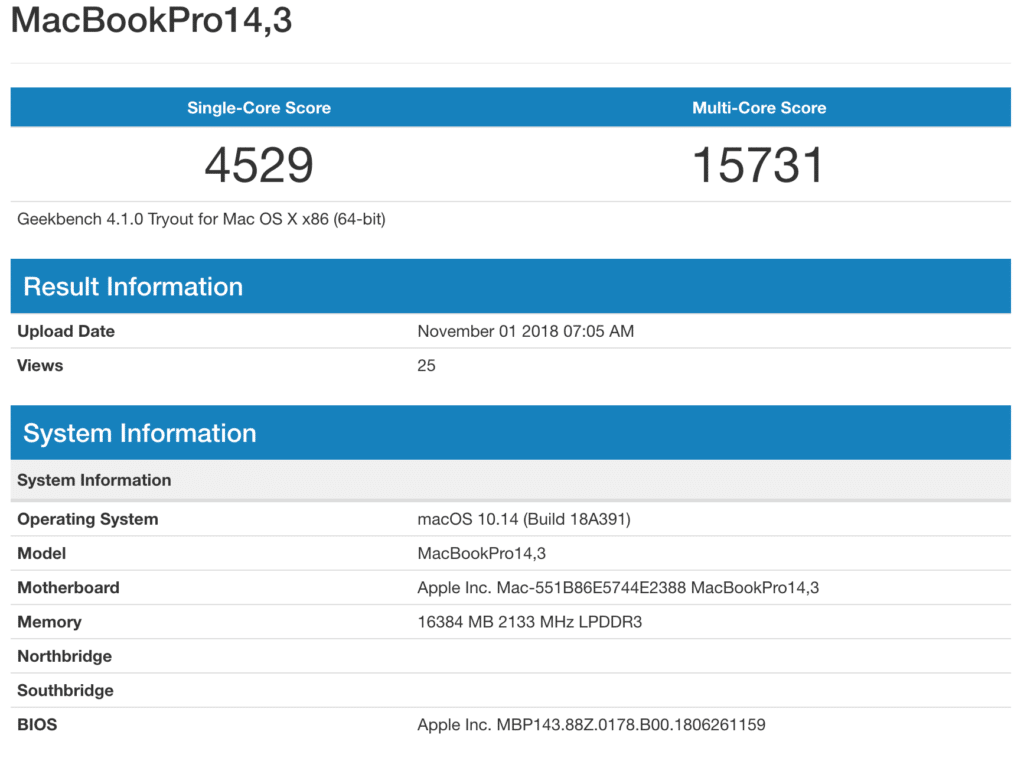Screen dimensions: 1024x761
Task: Click the blue System Information section header
Action: (x=140, y=433)
